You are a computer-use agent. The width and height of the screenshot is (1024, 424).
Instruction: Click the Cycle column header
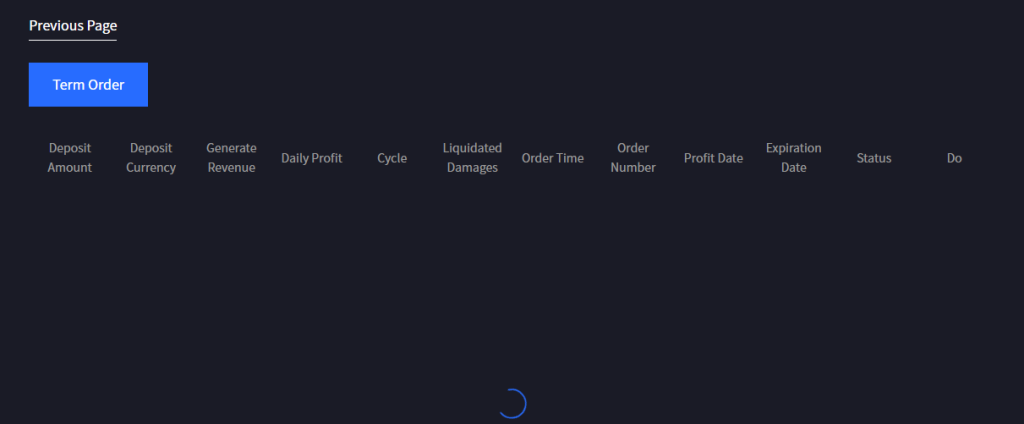point(392,158)
